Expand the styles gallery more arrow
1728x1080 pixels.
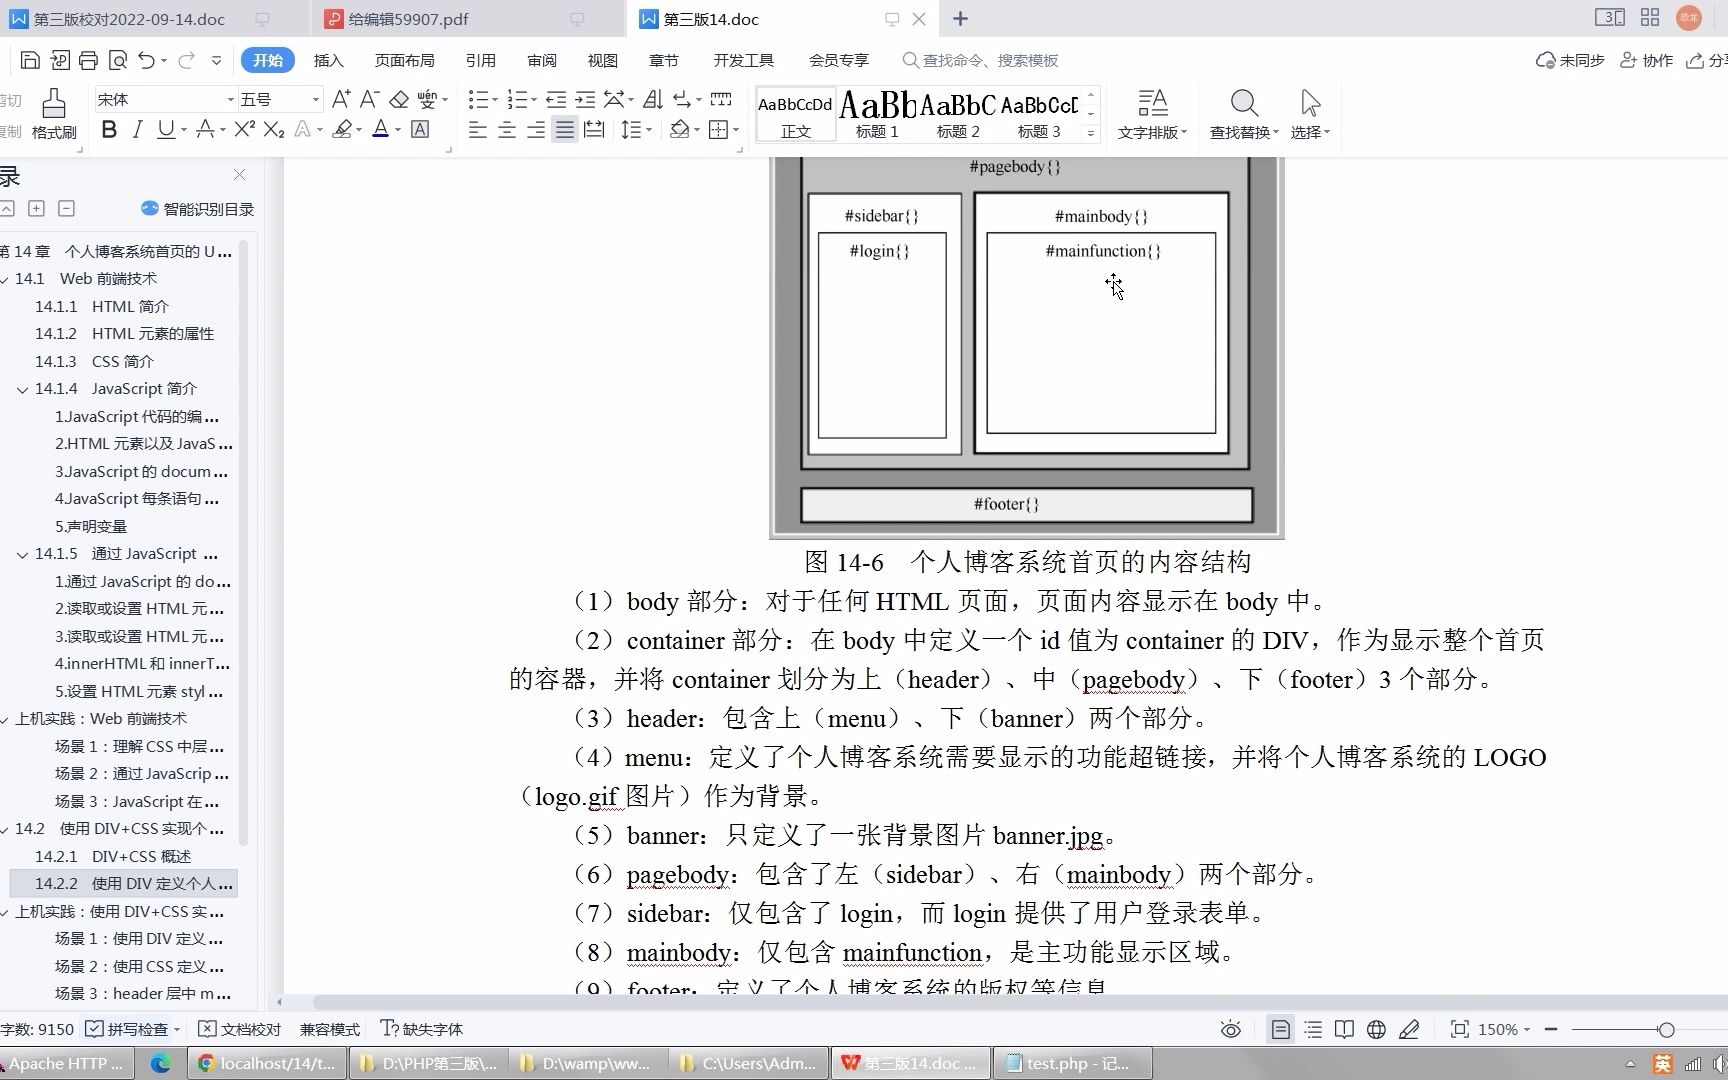pyautogui.click(x=1091, y=132)
